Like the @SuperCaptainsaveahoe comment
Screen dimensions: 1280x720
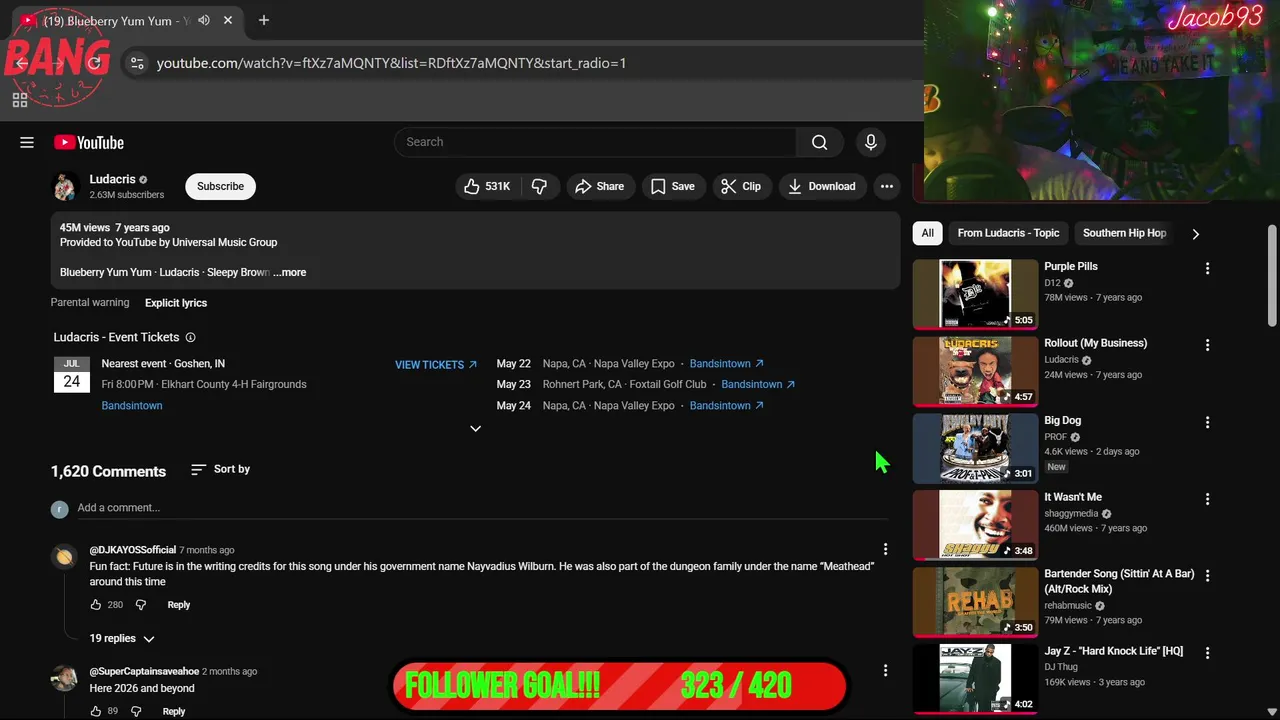(x=96, y=711)
